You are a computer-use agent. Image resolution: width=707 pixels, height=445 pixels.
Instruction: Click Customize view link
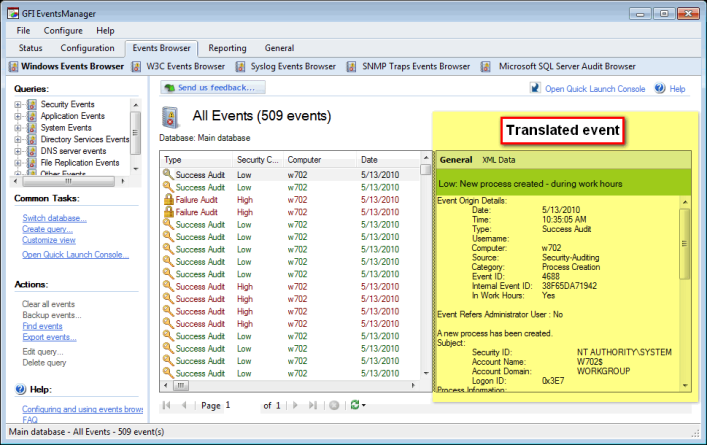(49, 240)
